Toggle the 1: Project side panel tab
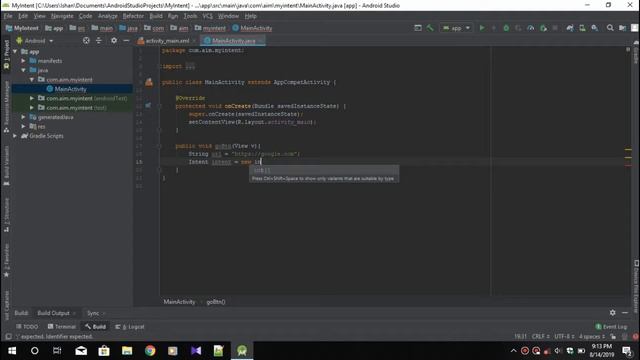This screenshot has height=360, width=640. click(6, 55)
